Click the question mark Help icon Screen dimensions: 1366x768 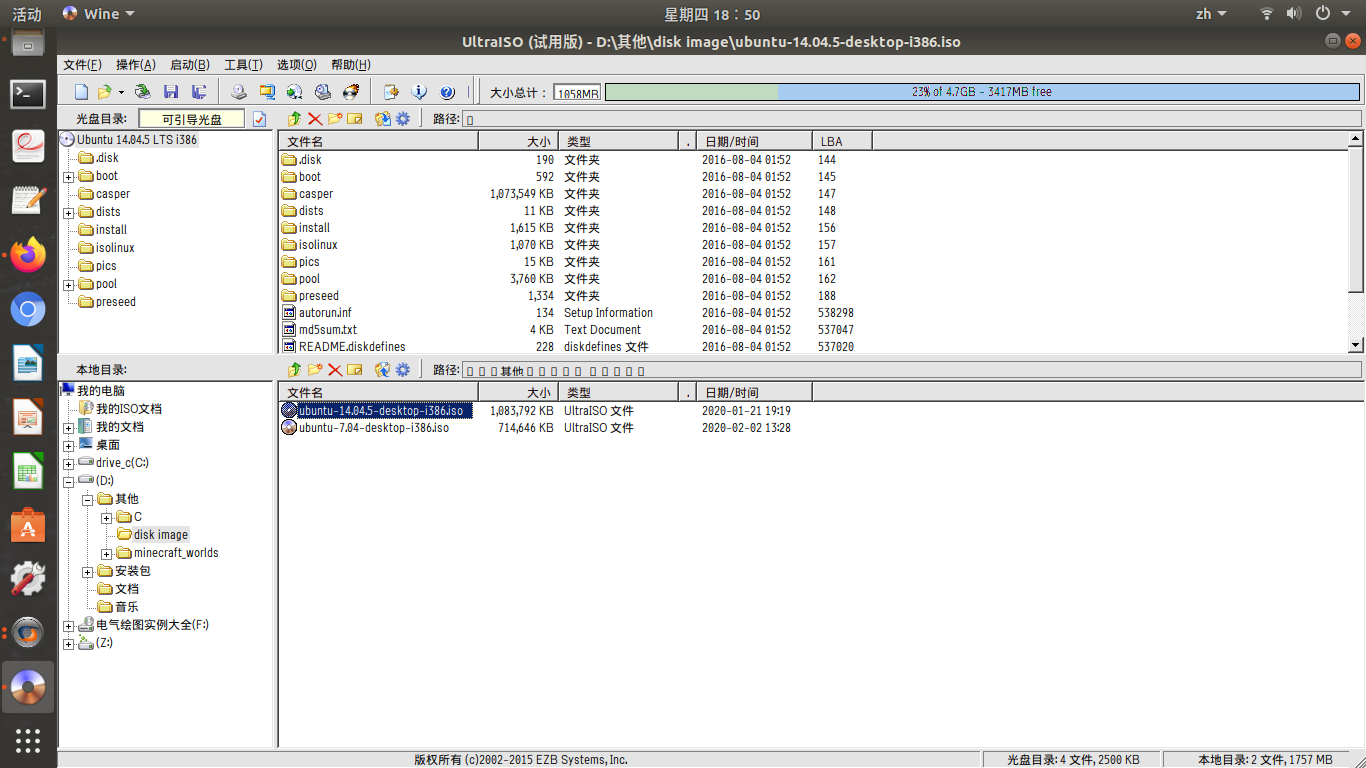[x=447, y=92]
